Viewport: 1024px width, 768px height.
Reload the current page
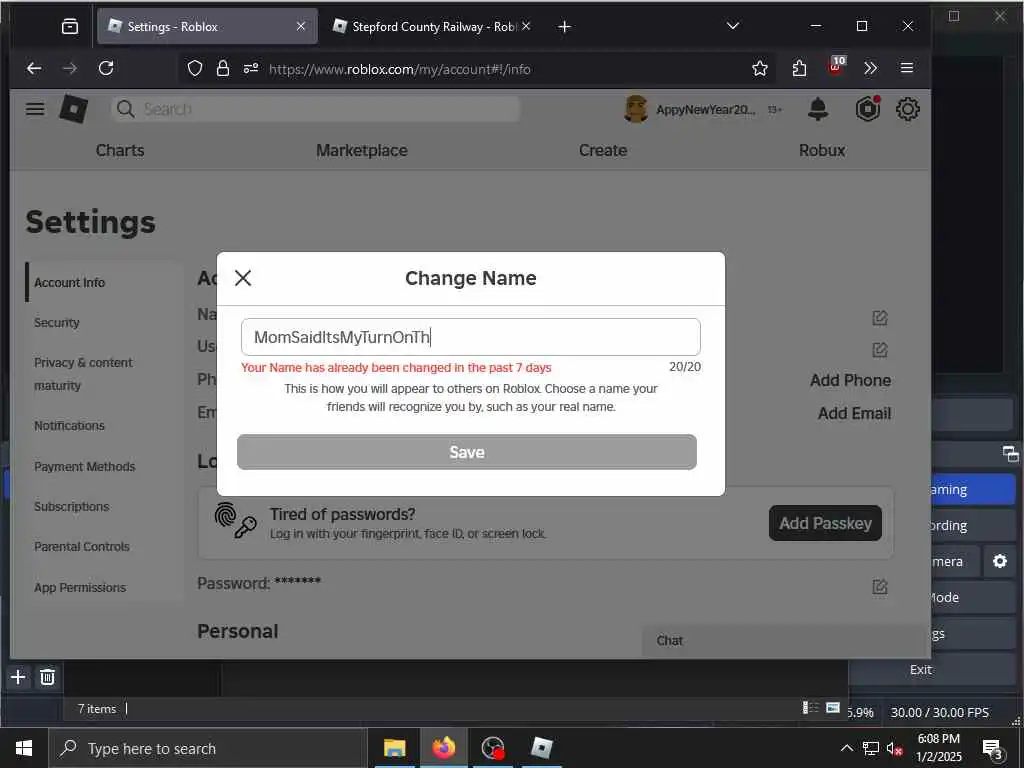pyautogui.click(x=106, y=68)
